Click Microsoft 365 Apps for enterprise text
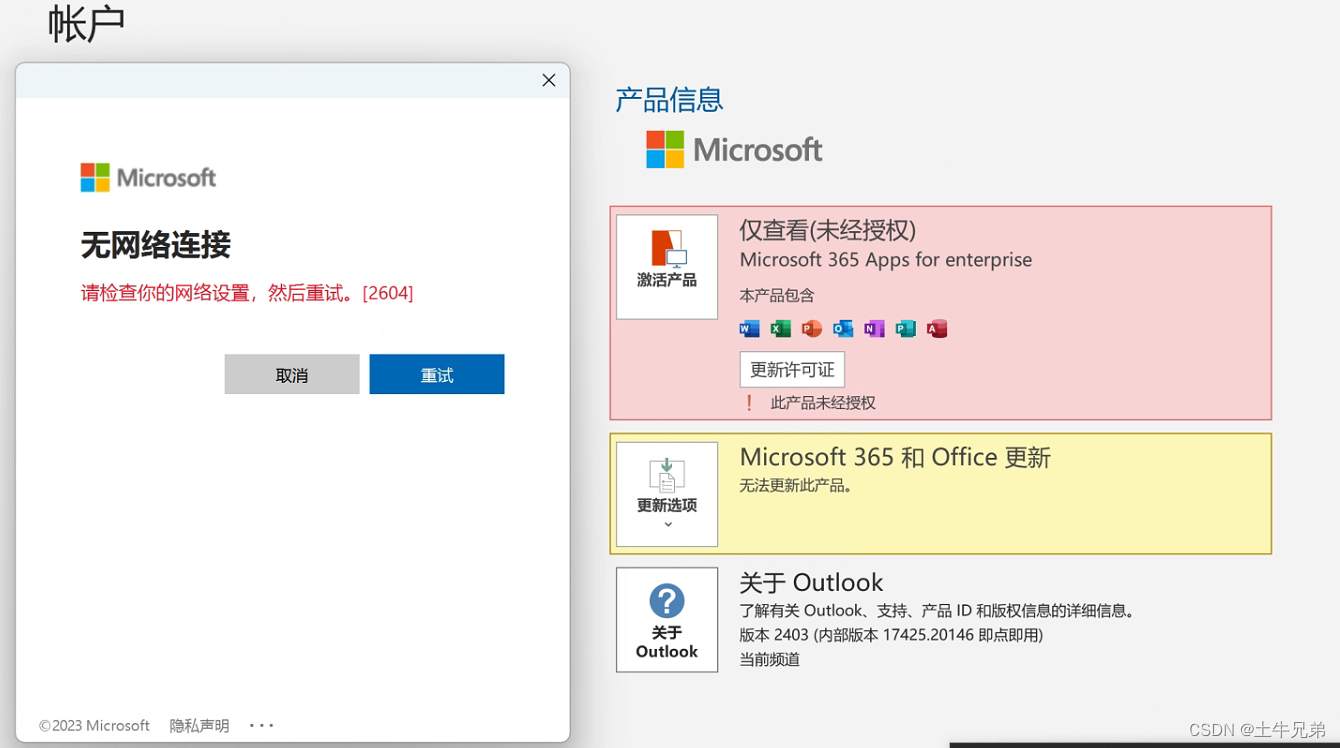 (886, 260)
